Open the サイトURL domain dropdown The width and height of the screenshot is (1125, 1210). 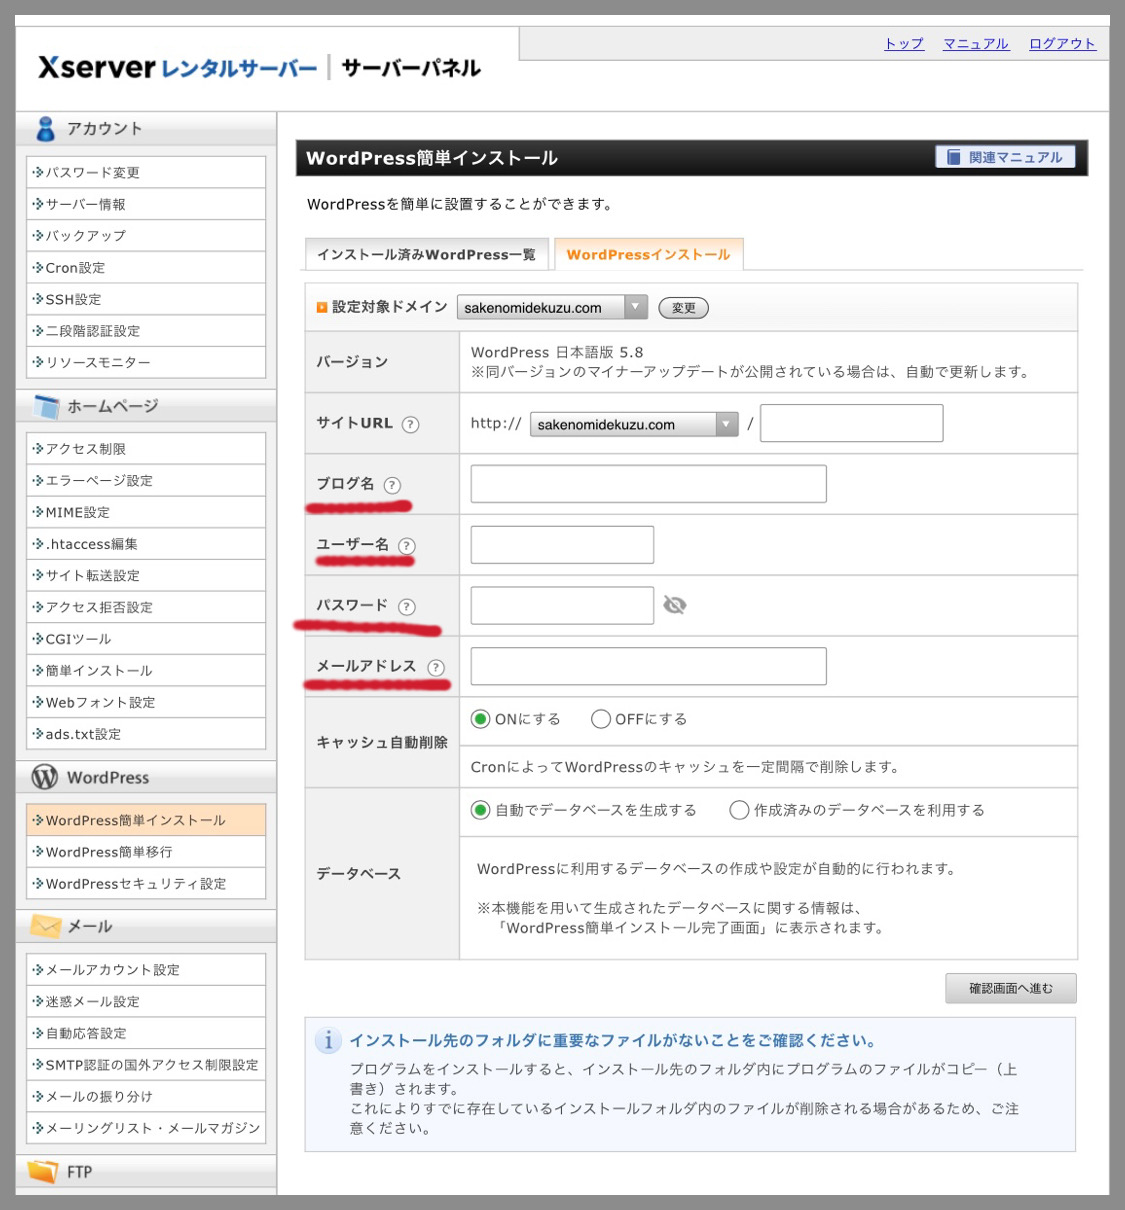coord(634,424)
